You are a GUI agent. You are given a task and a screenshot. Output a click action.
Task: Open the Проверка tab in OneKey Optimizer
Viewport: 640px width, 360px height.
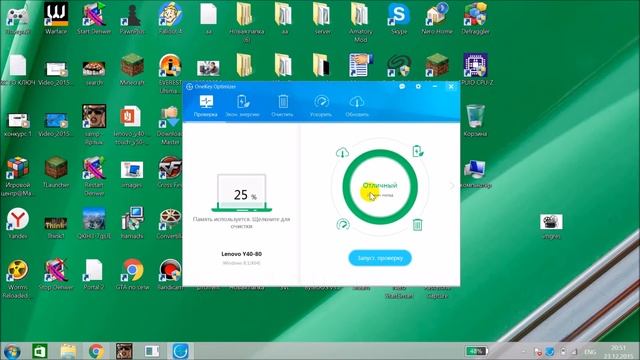coord(206,106)
